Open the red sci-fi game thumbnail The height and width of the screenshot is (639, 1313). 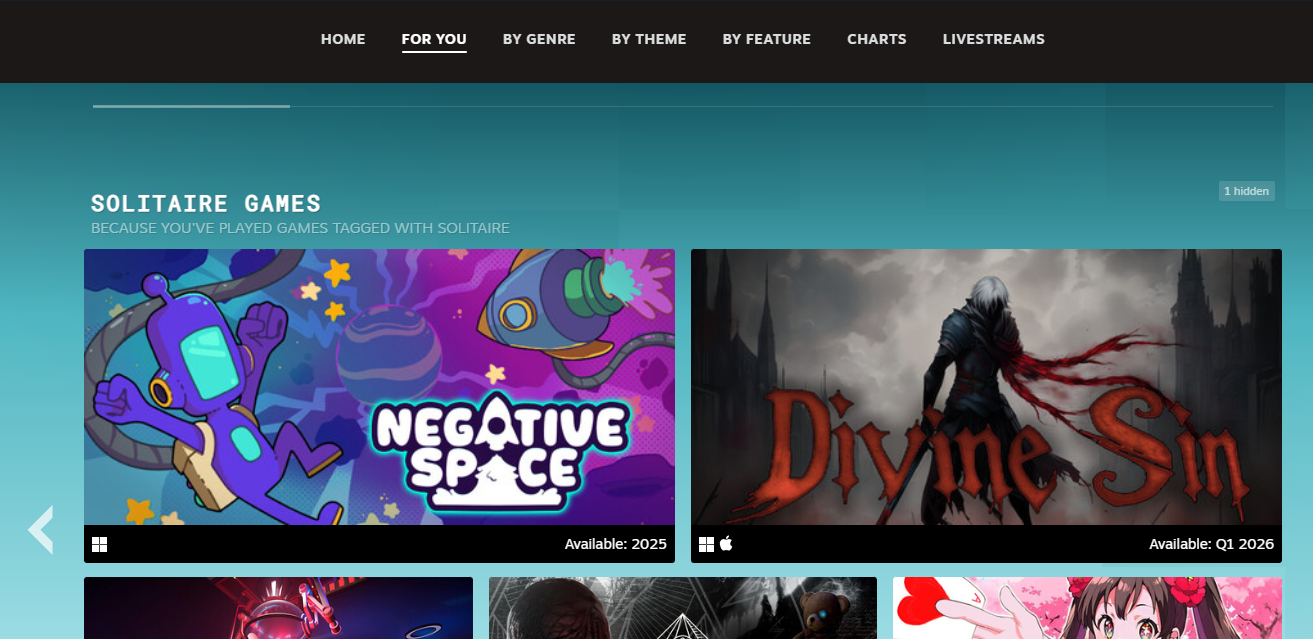pyautogui.click(x=278, y=608)
